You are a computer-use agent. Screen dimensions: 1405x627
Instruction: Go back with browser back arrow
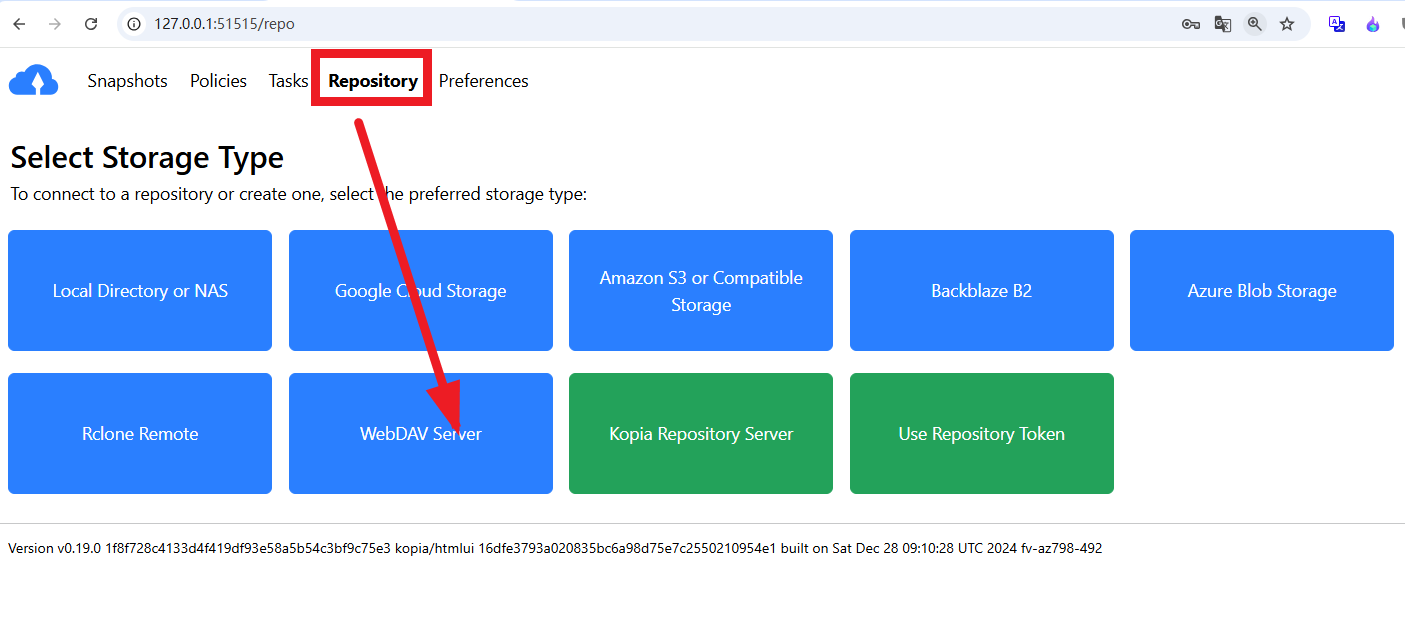[19, 24]
